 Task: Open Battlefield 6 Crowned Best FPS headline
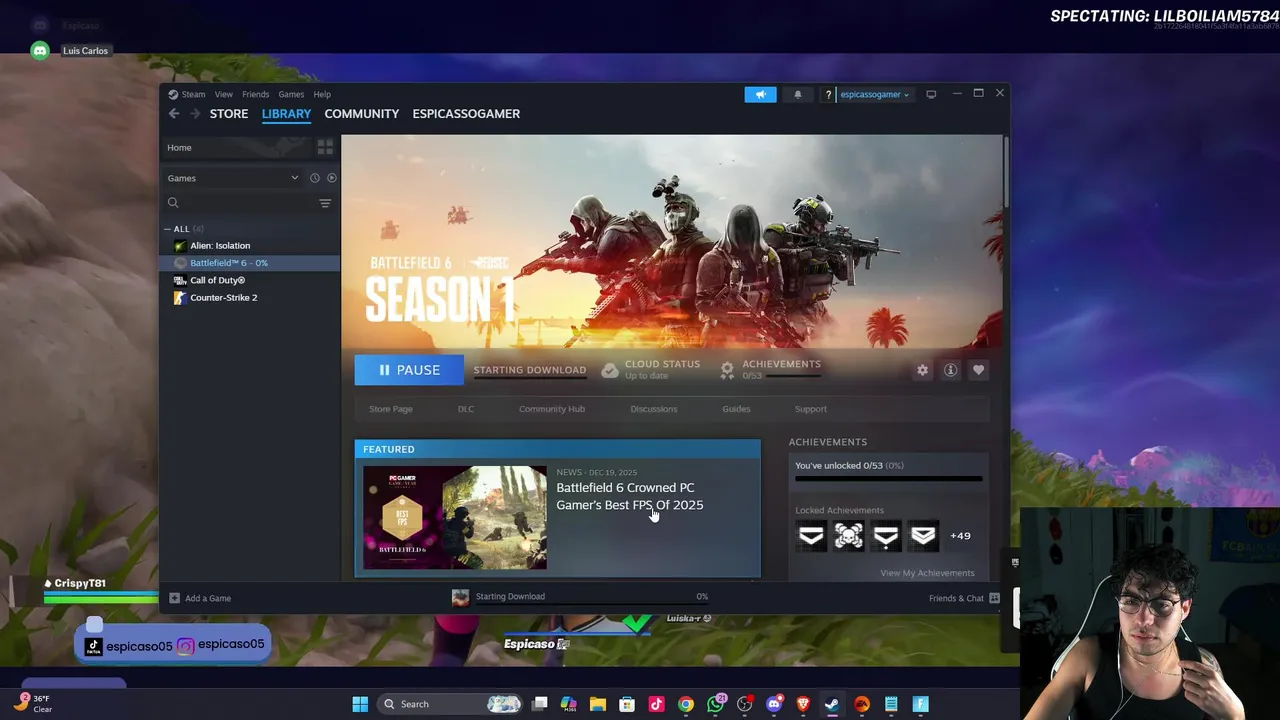[629, 496]
